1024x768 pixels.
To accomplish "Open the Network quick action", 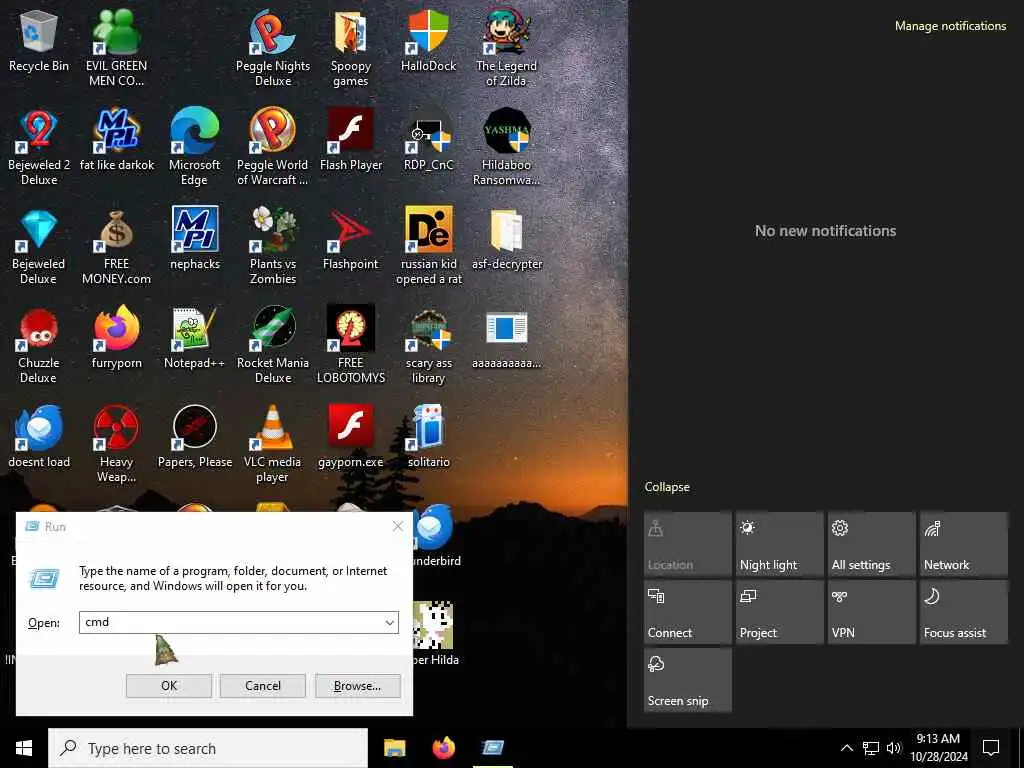I will [x=964, y=545].
